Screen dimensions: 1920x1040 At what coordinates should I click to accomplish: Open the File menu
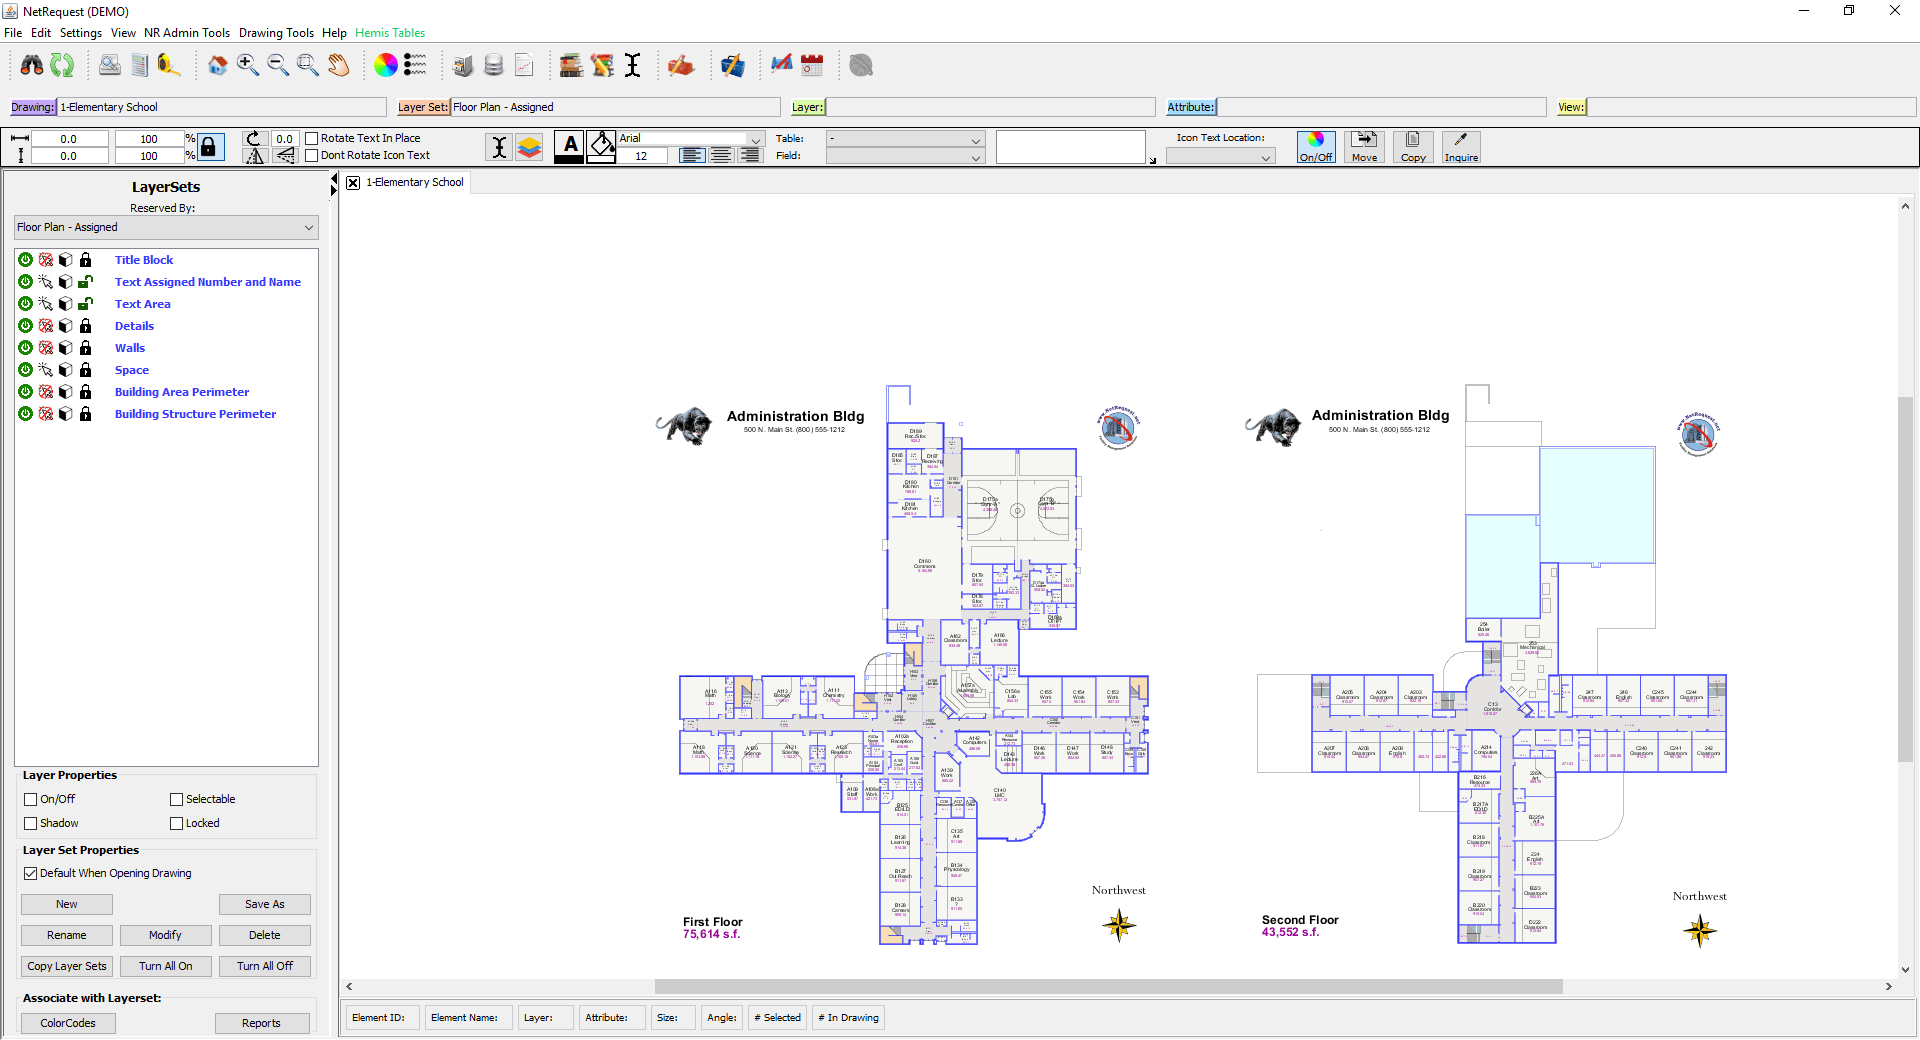coord(13,33)
